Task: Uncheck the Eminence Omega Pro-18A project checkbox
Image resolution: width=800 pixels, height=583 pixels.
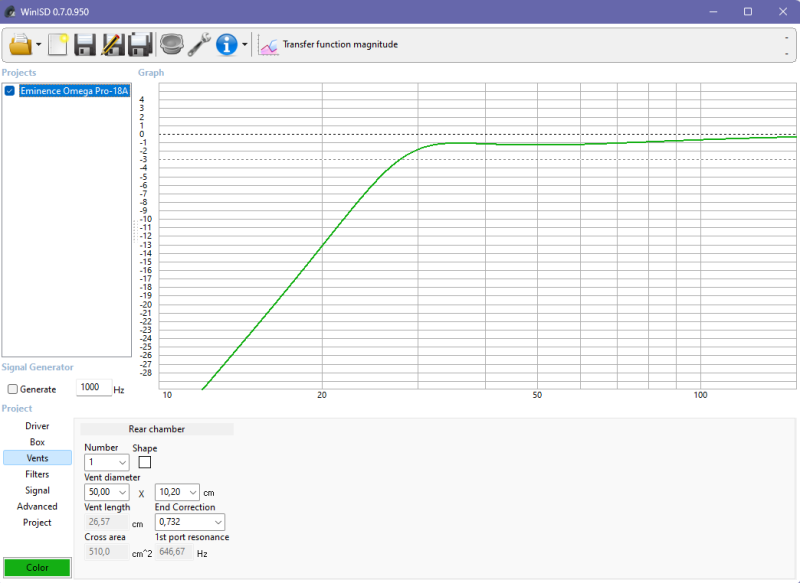Action: click(10, 91)
